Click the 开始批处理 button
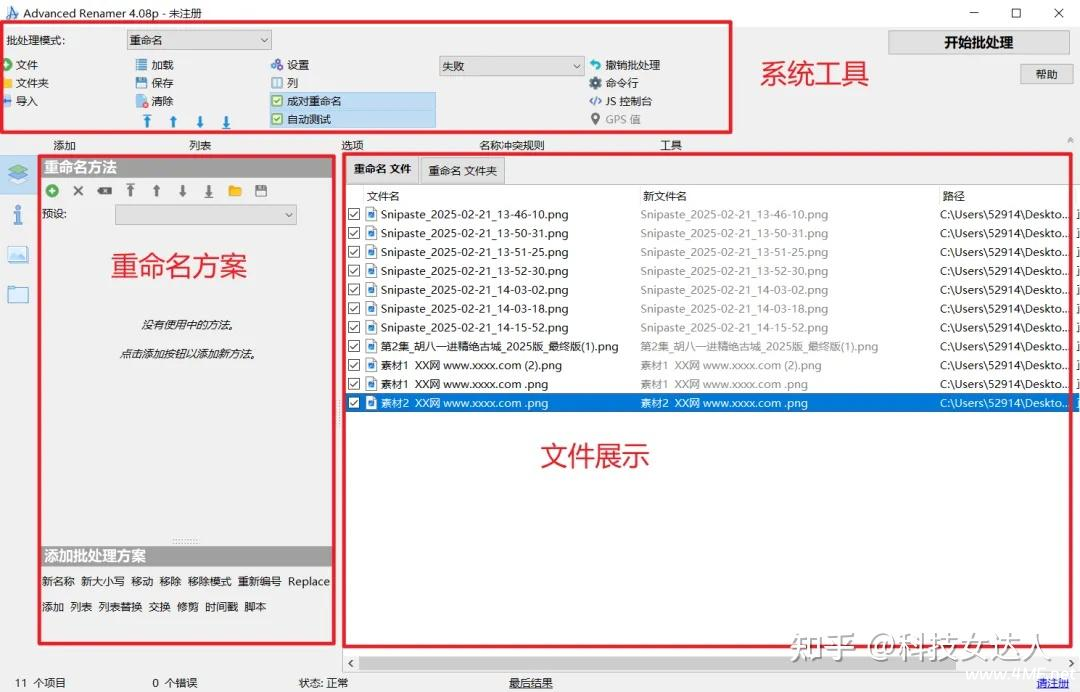This screenshot has height=692, width=1080. click(965, 42)
